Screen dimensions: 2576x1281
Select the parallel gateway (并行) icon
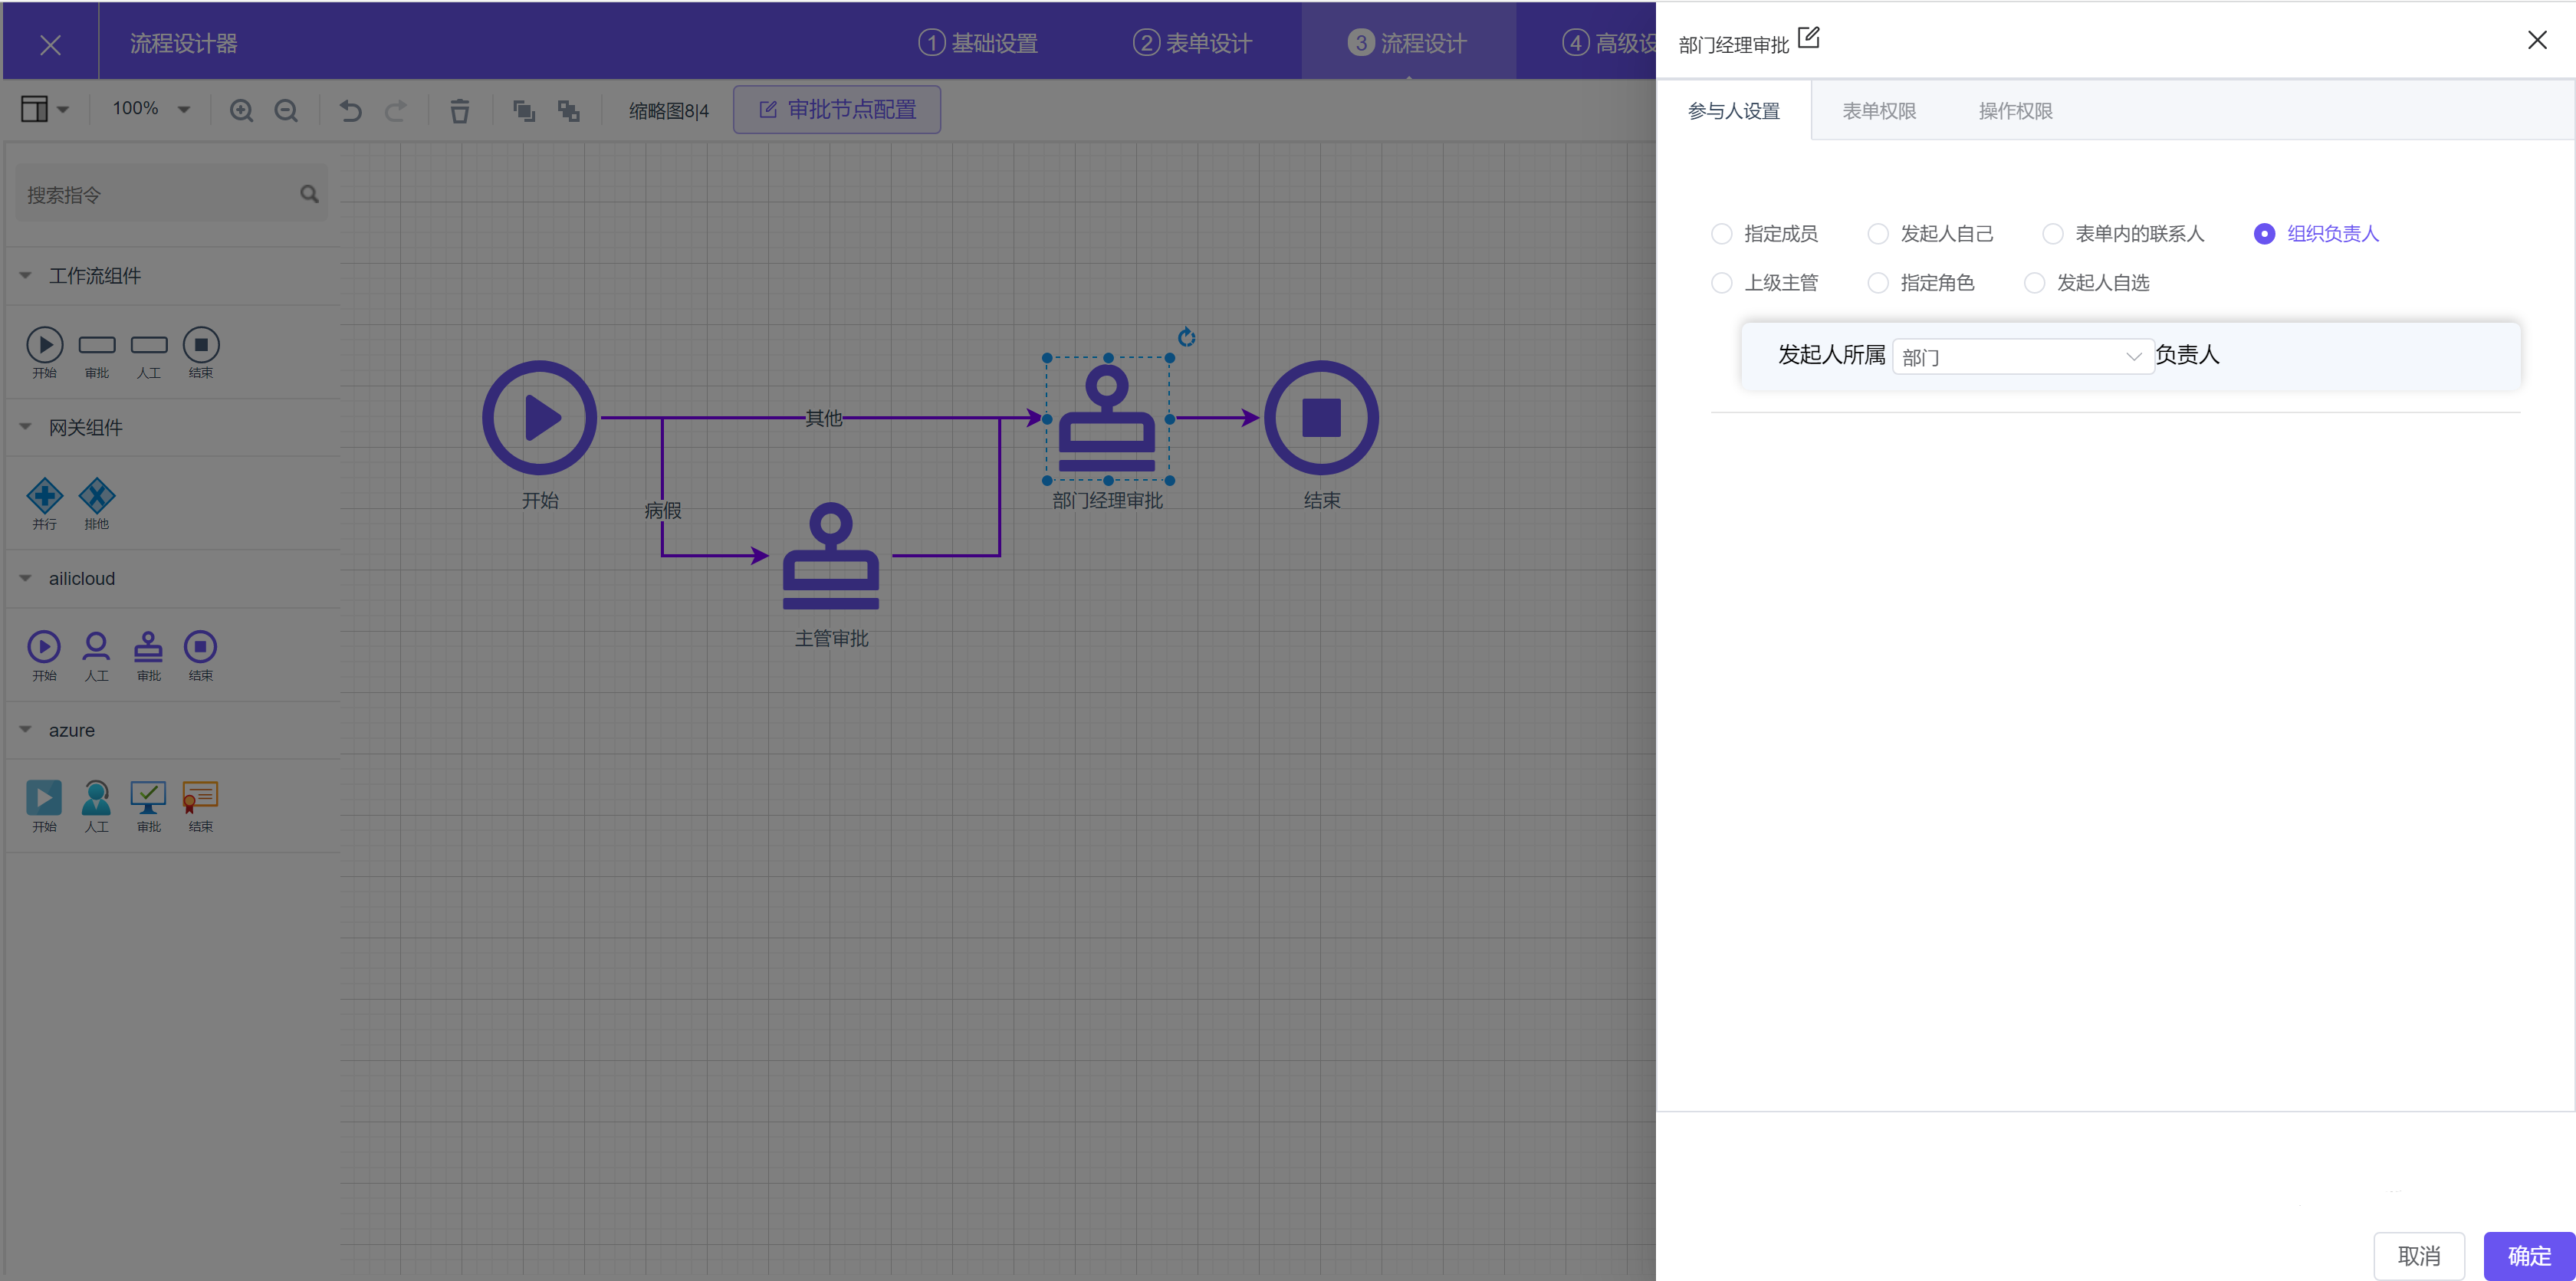point(44,495)
